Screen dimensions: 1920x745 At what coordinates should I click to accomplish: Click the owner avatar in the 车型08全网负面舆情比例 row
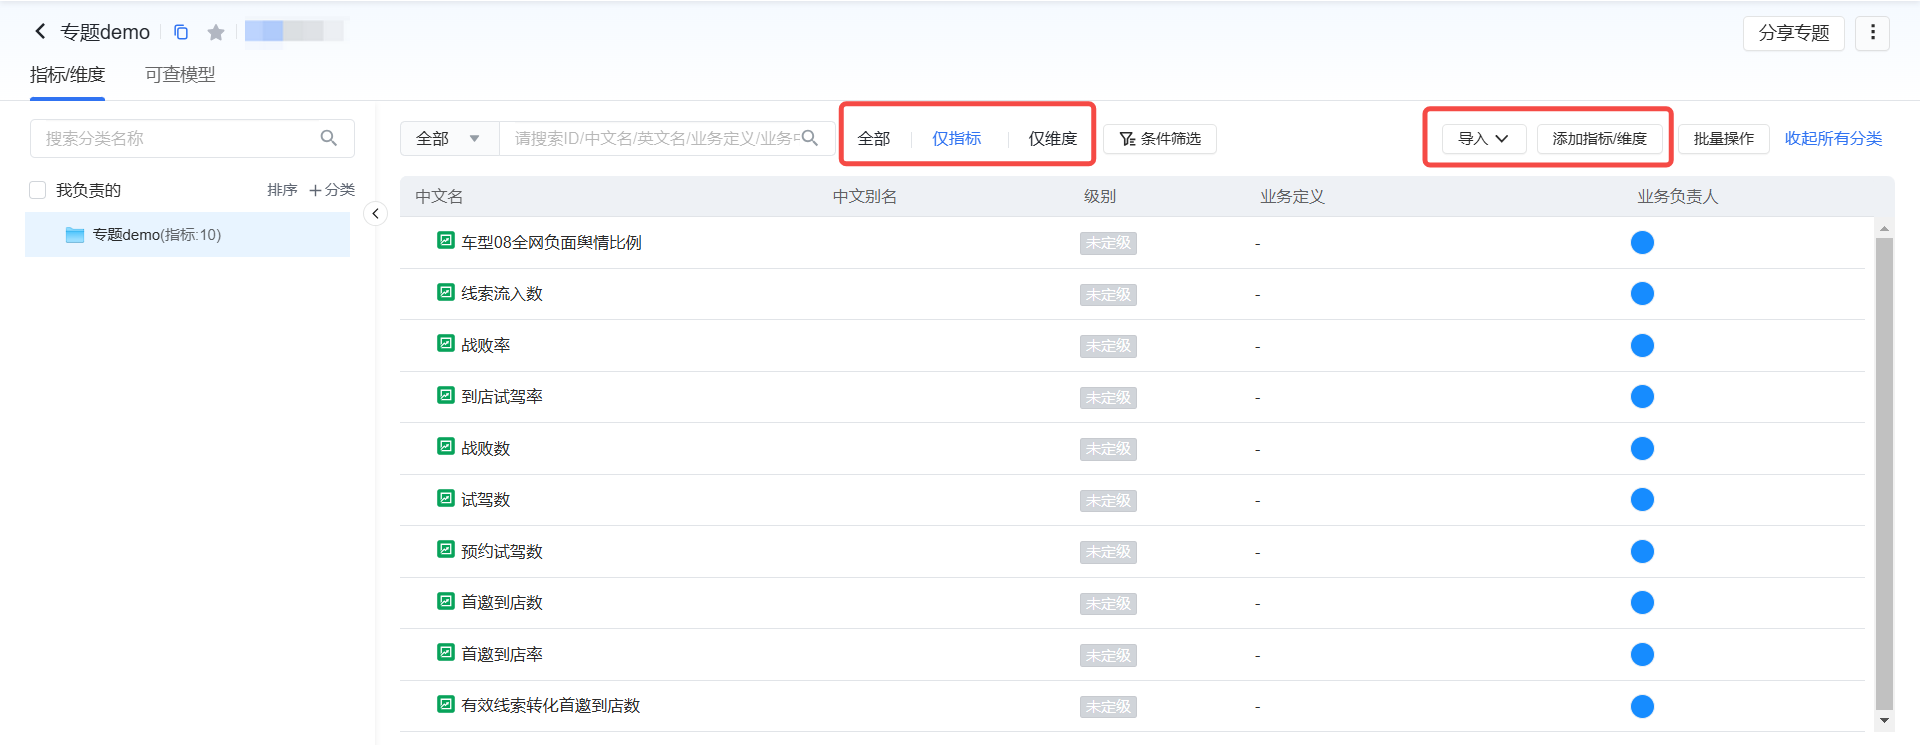(1642, 242)
